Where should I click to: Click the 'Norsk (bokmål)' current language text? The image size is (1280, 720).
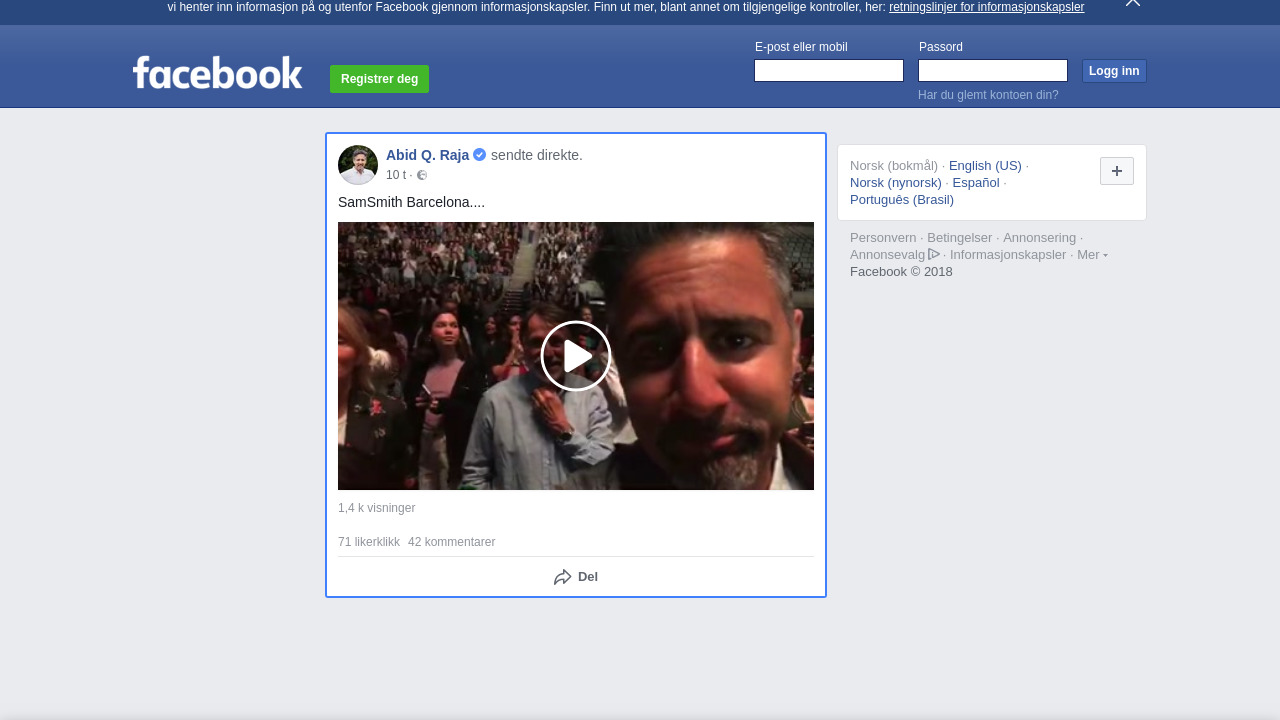(x=894, y=166)
